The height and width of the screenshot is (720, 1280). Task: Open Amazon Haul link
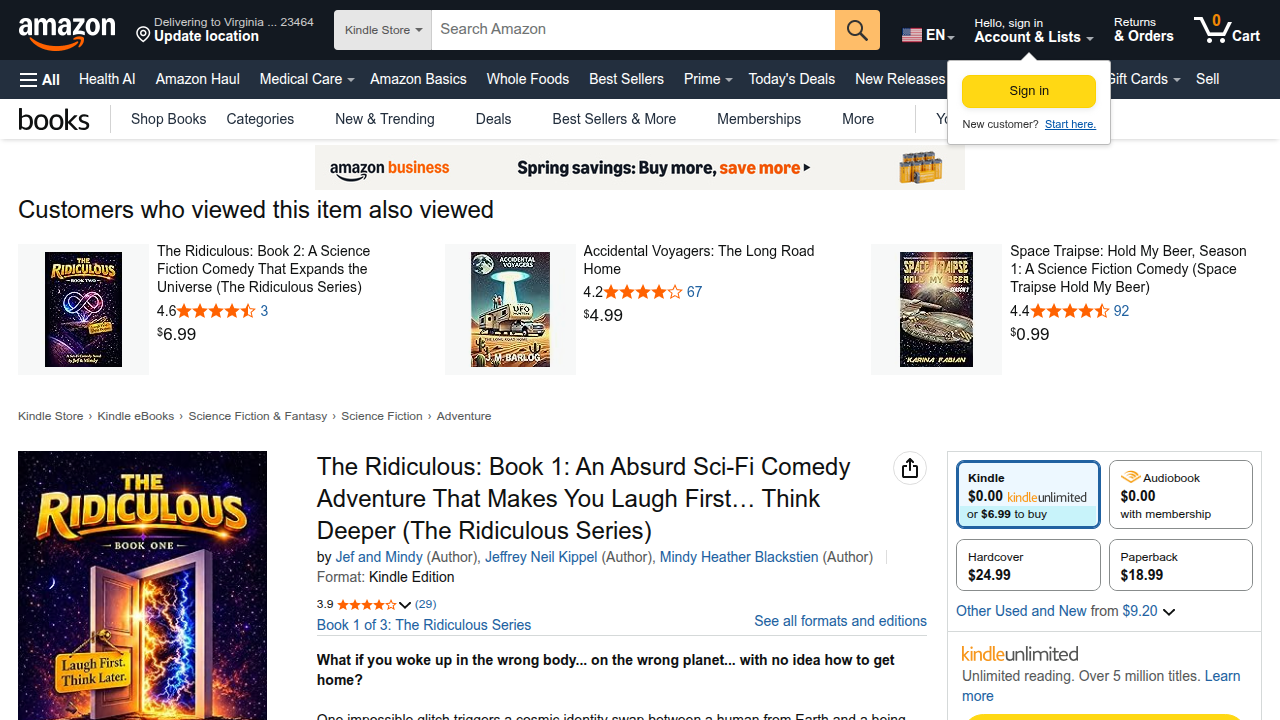point(197,79)
